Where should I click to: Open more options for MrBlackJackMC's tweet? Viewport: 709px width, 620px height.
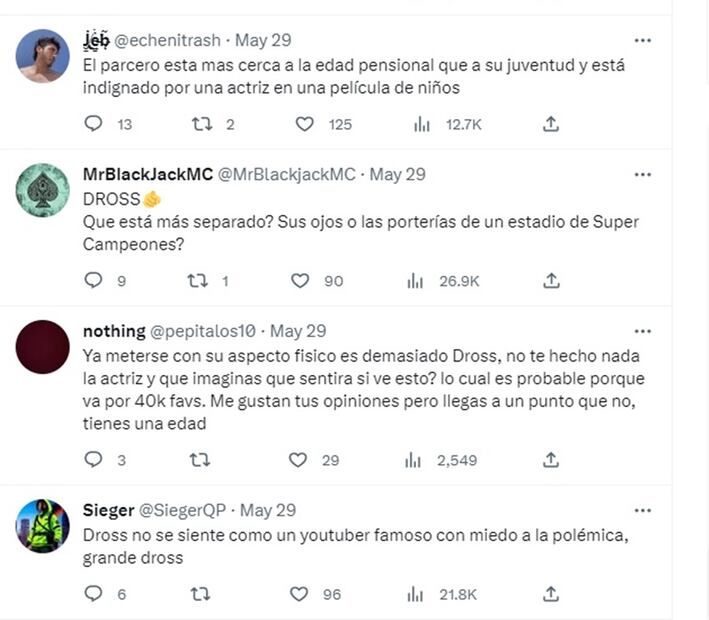pyautogui.click(x=643, y=174)
